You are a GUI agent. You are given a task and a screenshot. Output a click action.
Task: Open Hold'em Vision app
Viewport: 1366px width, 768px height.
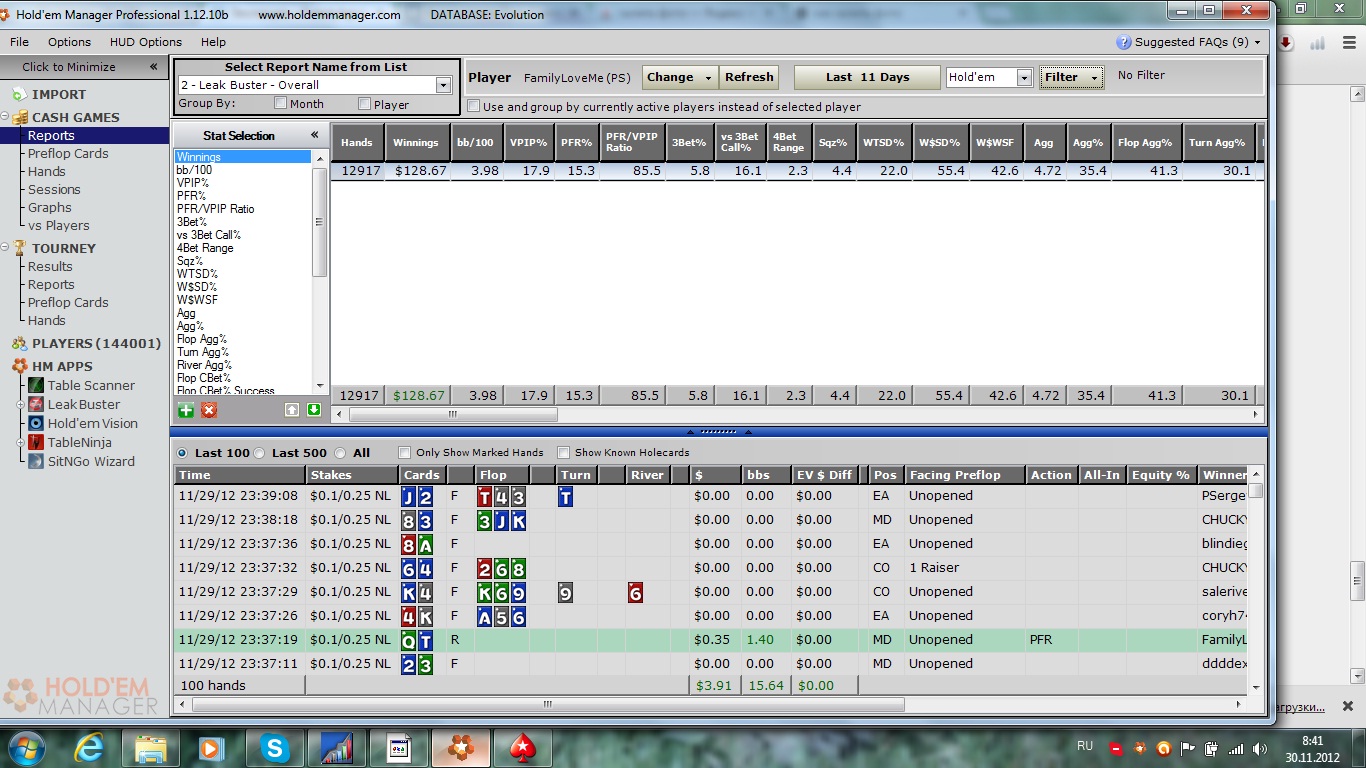[x=92, y=423]
